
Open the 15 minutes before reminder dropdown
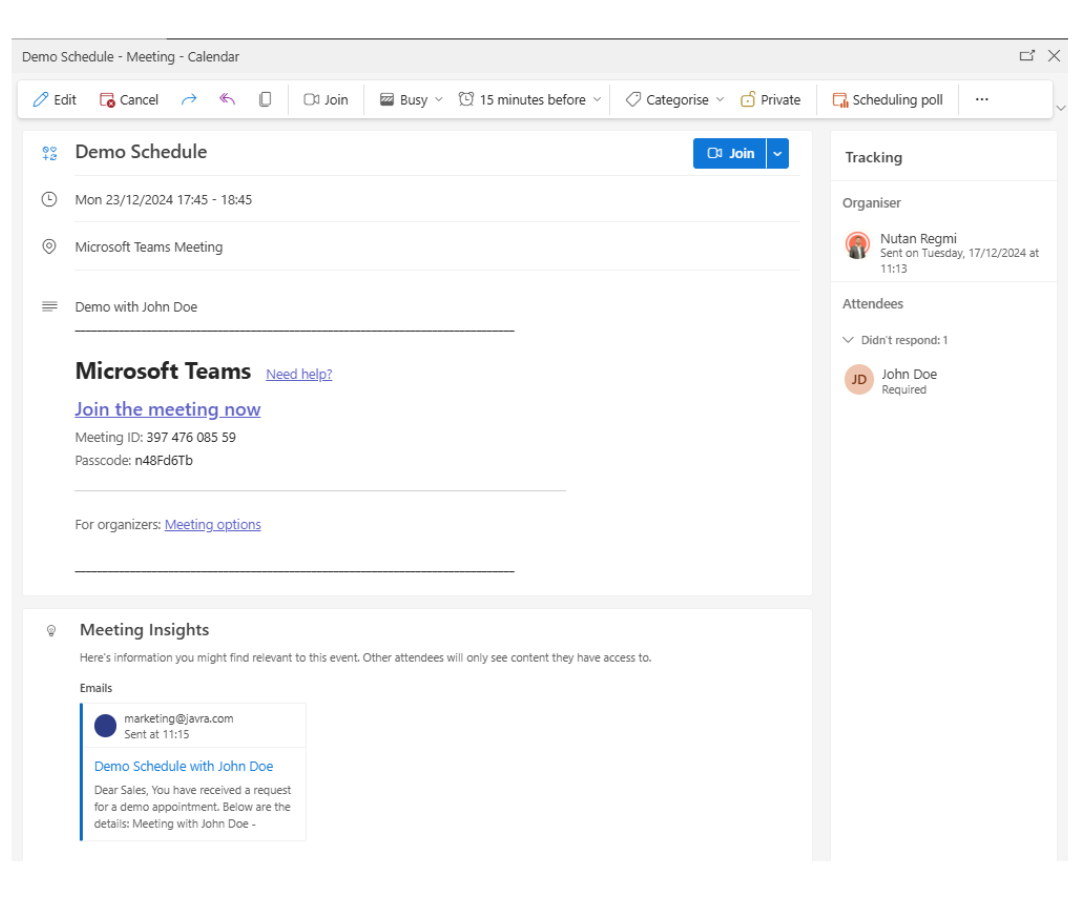tap(530, 100)
